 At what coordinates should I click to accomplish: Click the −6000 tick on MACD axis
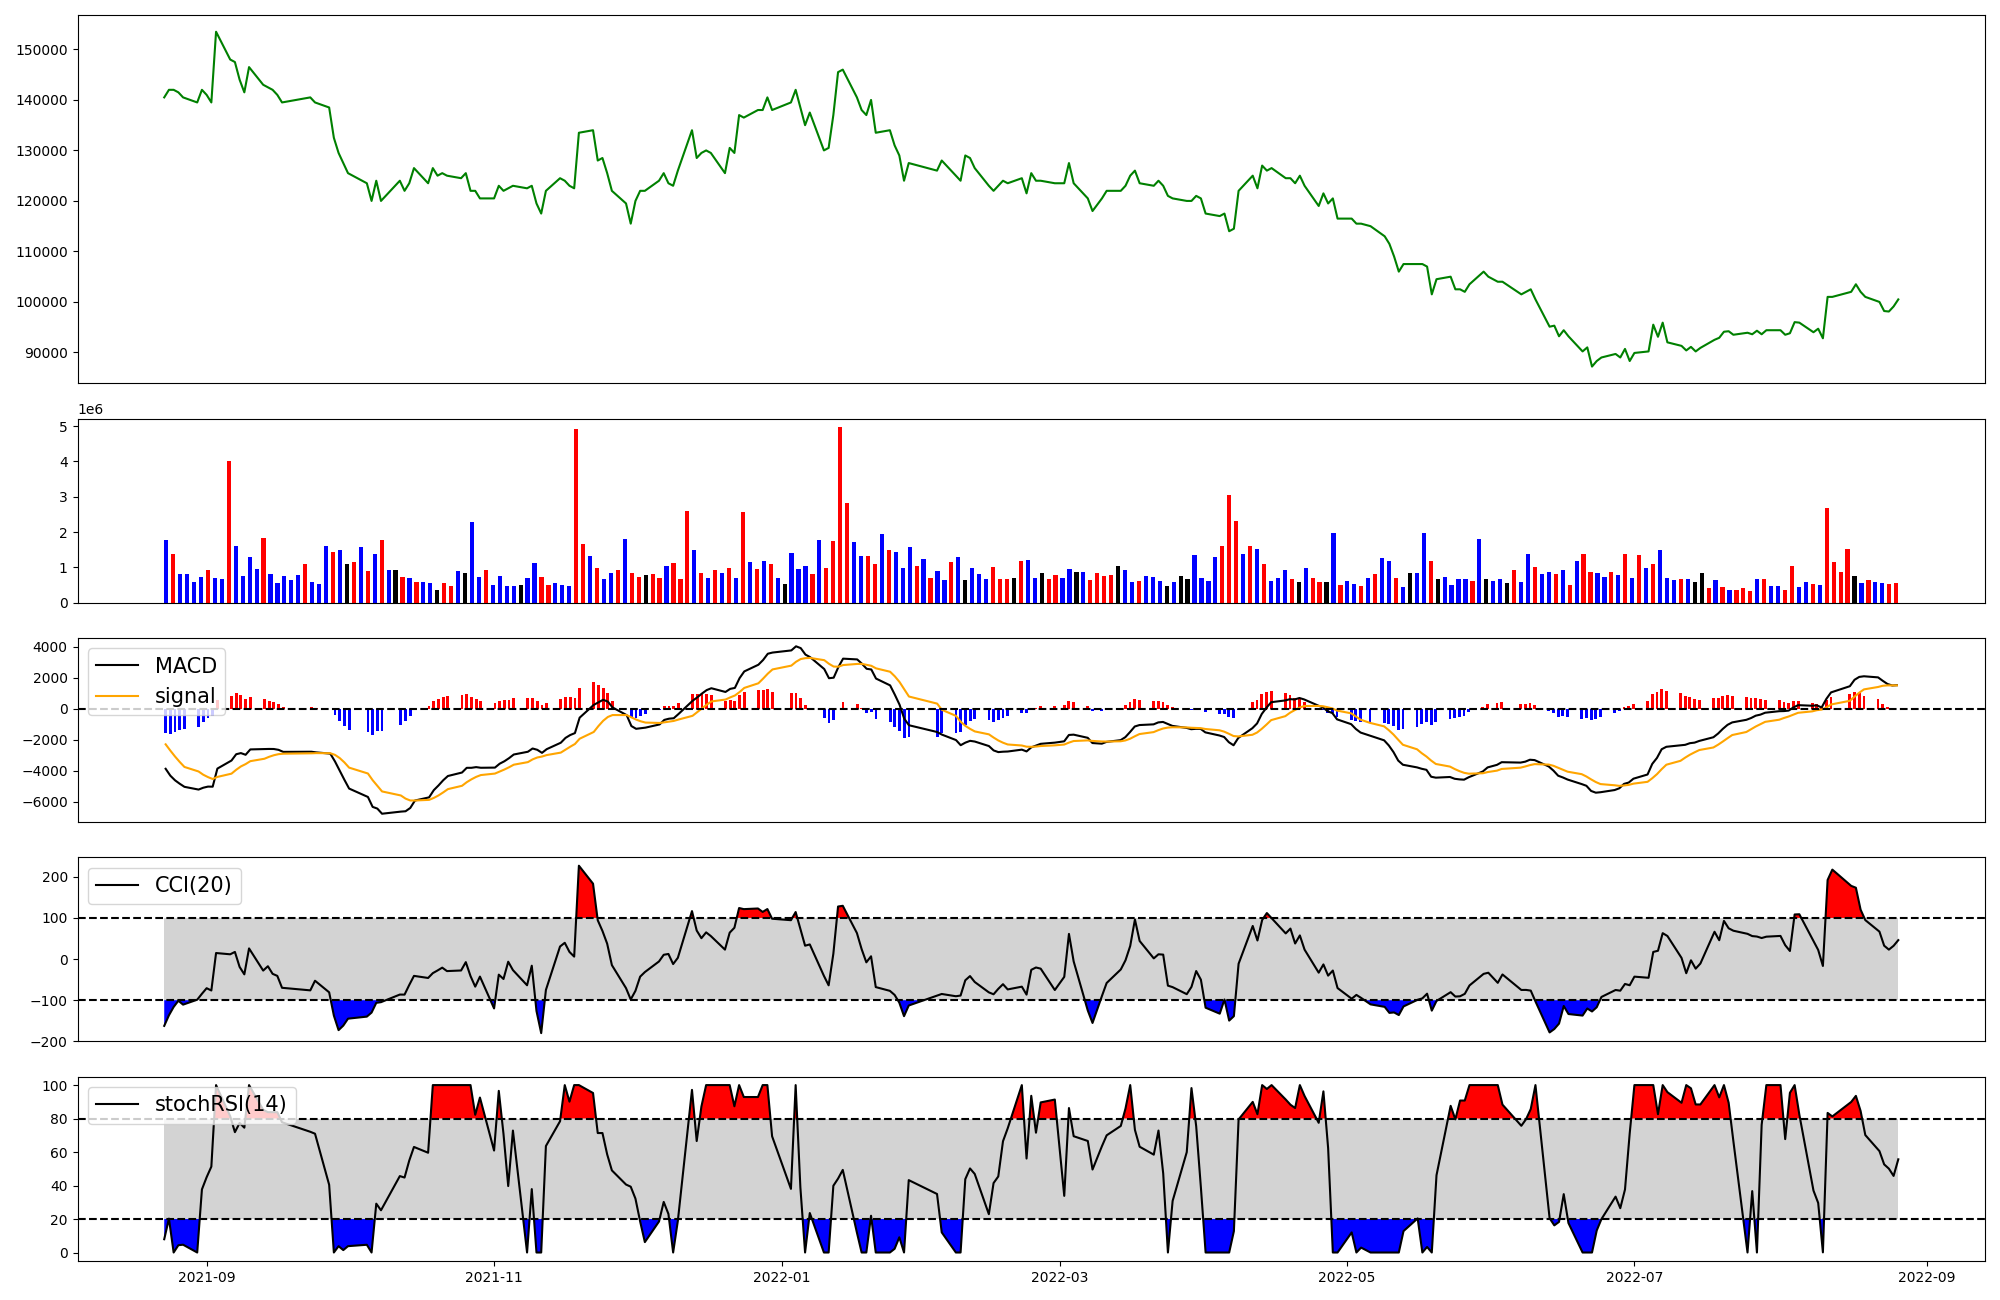[x=46, y=802]
